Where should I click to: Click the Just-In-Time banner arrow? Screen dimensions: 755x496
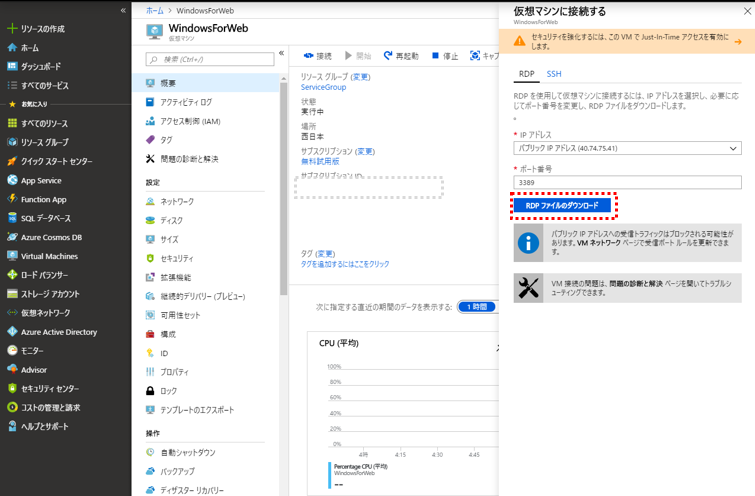(x=738, y=42)
